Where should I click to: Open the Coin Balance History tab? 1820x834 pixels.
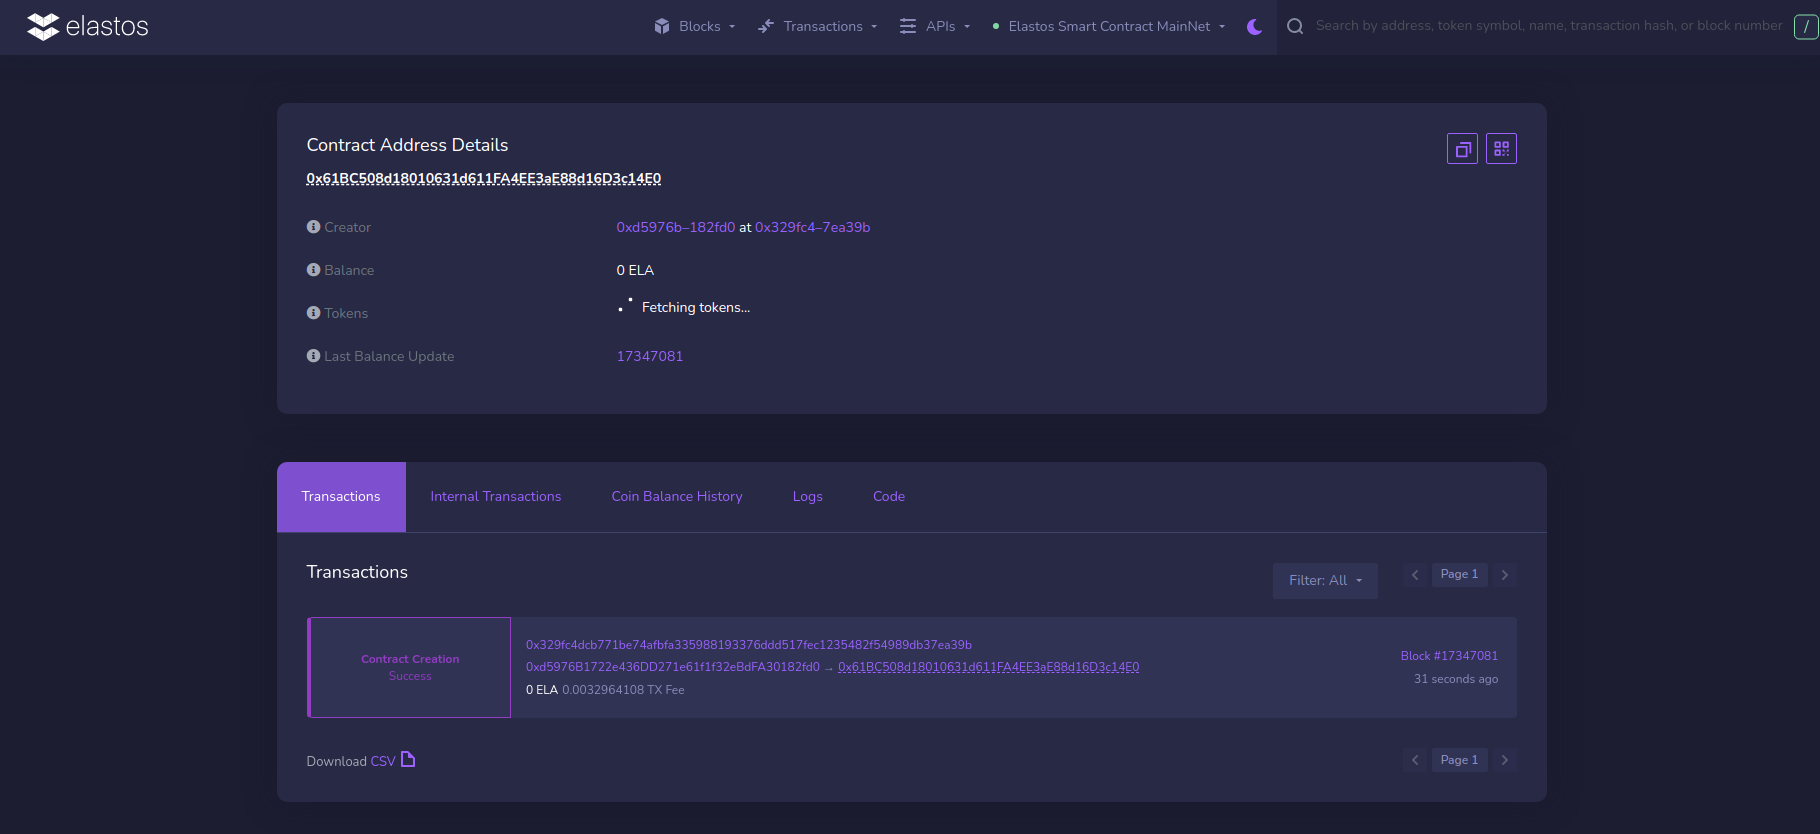pyautogui.click(x=676, y=497)
